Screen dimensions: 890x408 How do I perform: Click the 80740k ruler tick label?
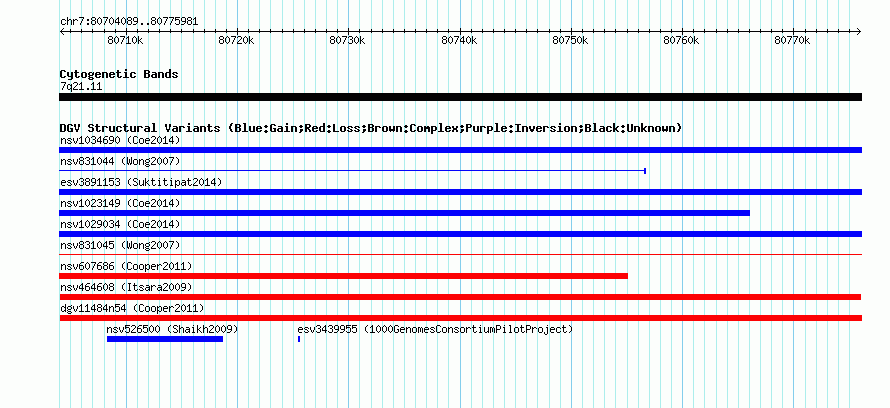(459, 41)
